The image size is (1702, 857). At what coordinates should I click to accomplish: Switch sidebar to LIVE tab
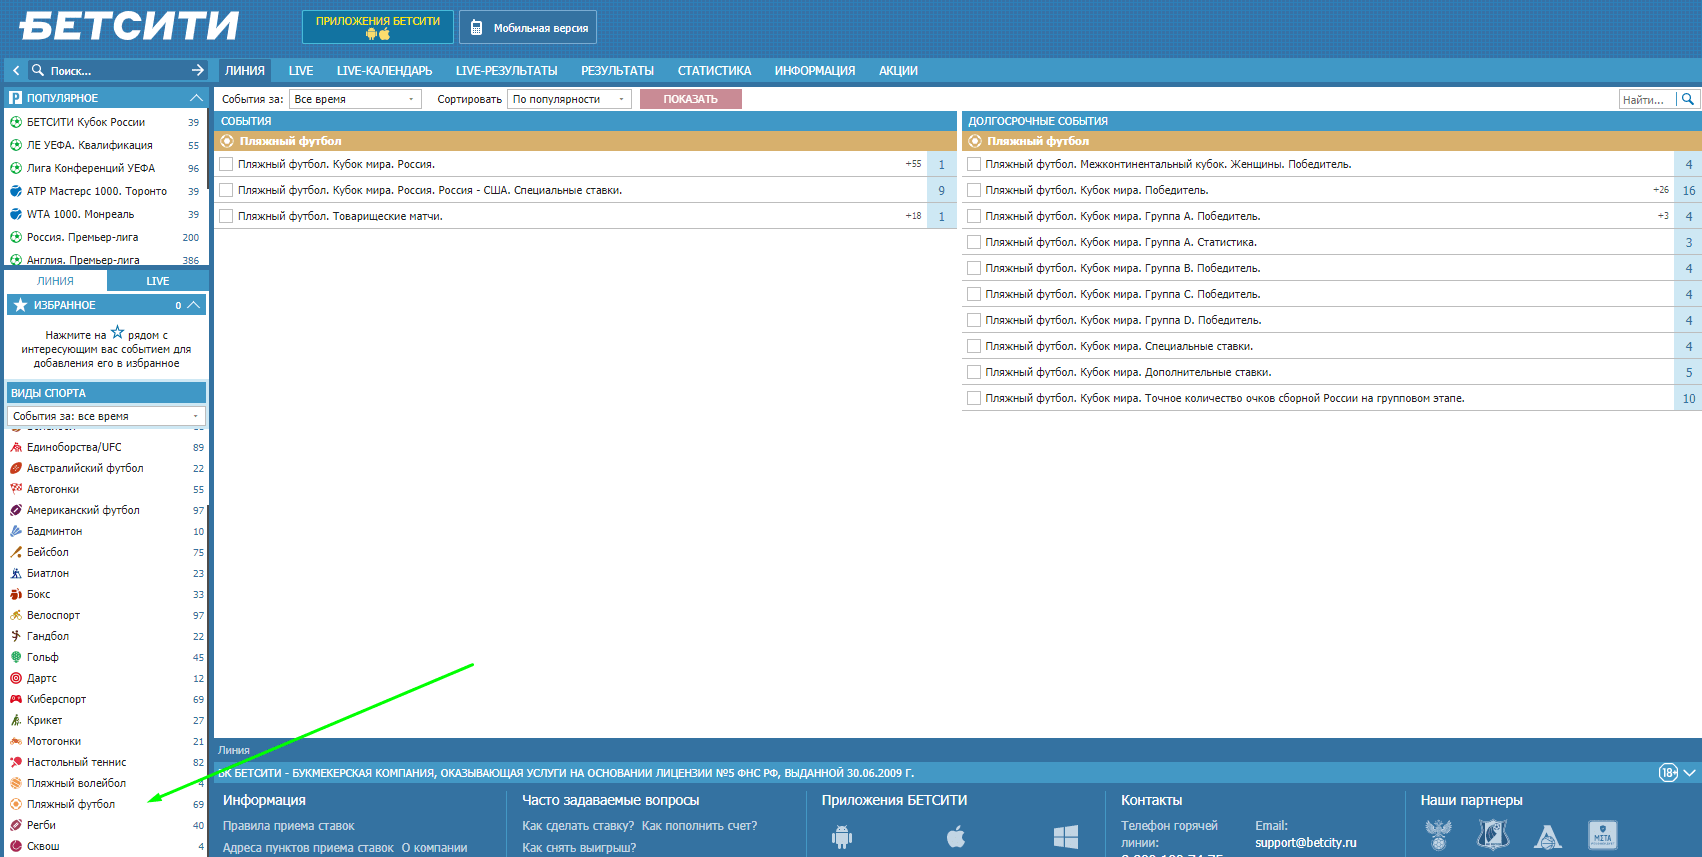158,281
